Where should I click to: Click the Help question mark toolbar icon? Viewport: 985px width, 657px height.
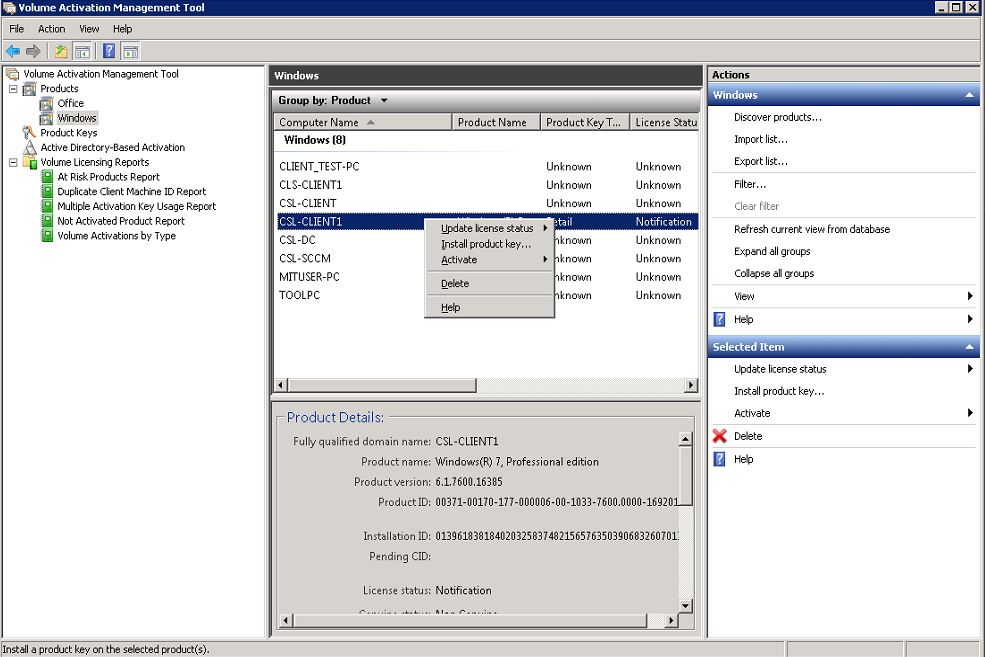108,50
